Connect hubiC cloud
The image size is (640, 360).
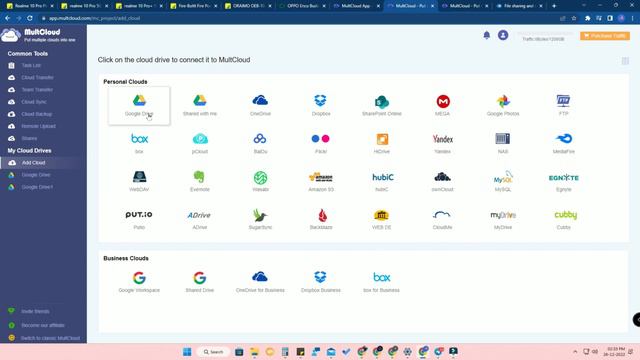[382, 181]
